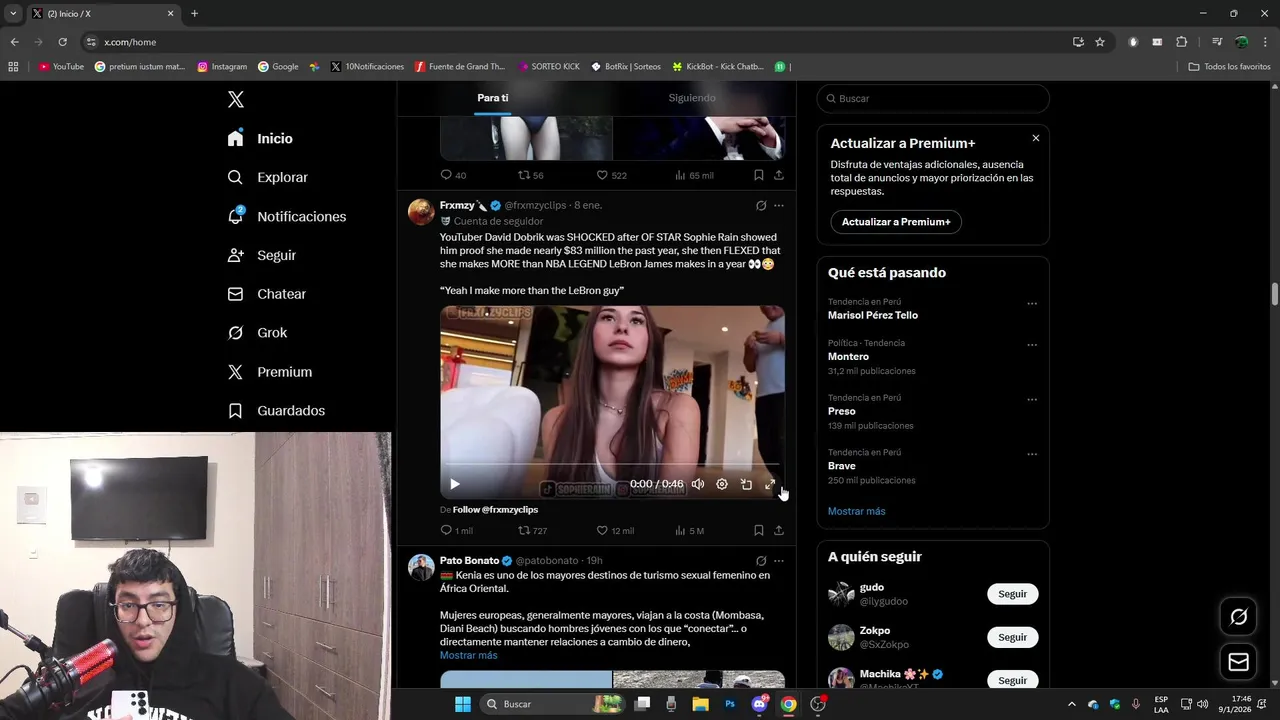Bookmark this page with the star icon

(1100, 42)
